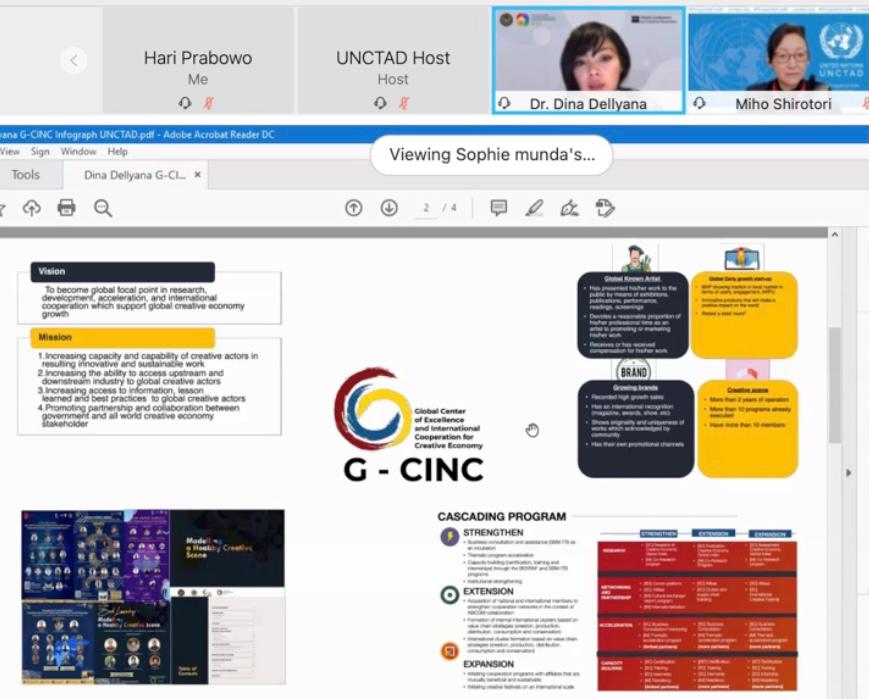
Task: Click the upload to cloud icon
Action: 32,208
